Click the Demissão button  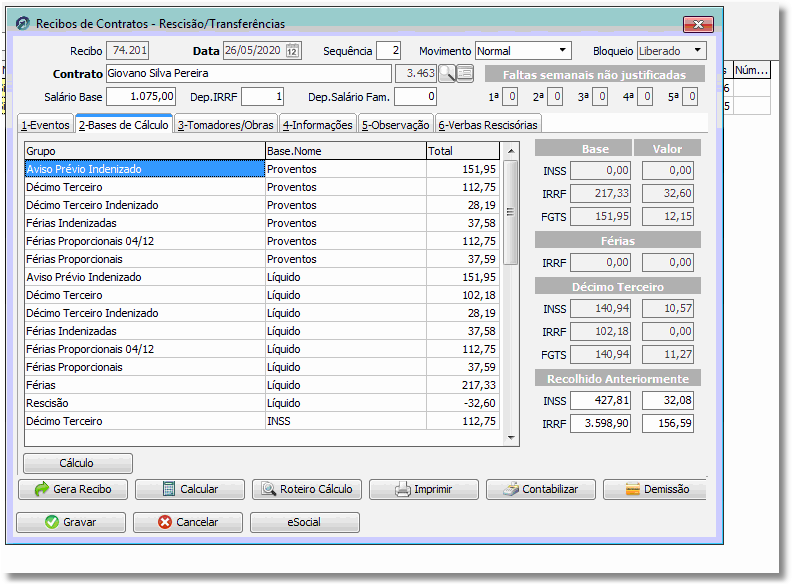coord(655,489)
